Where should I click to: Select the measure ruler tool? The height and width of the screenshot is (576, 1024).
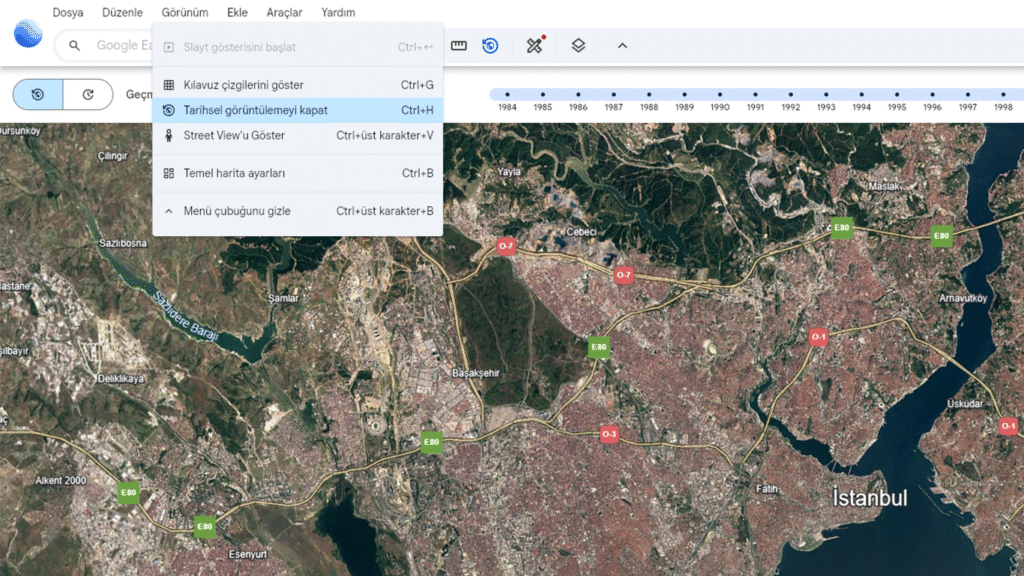pos(459,46)
